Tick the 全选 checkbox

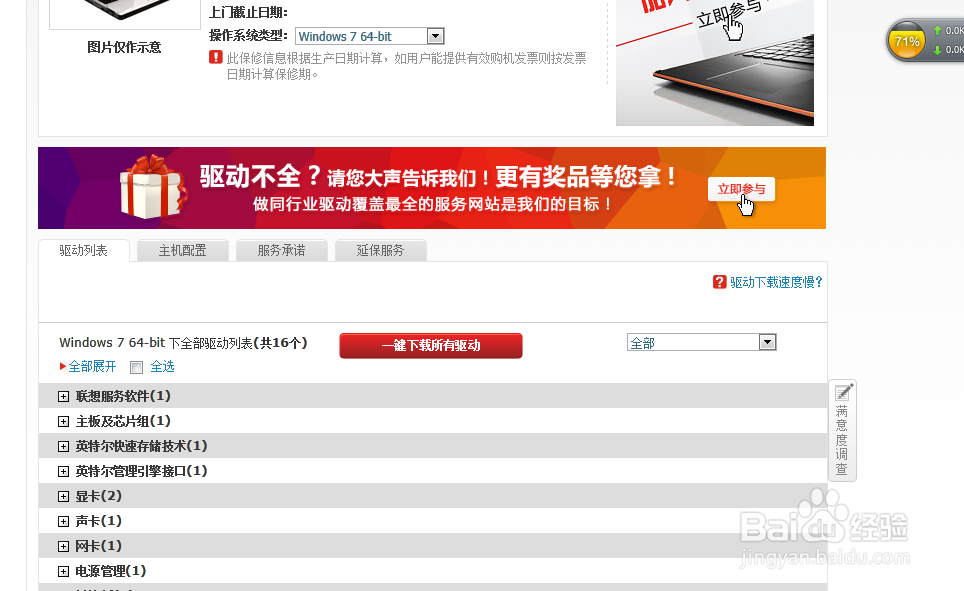pyautogui.click(x=136, y=368)
